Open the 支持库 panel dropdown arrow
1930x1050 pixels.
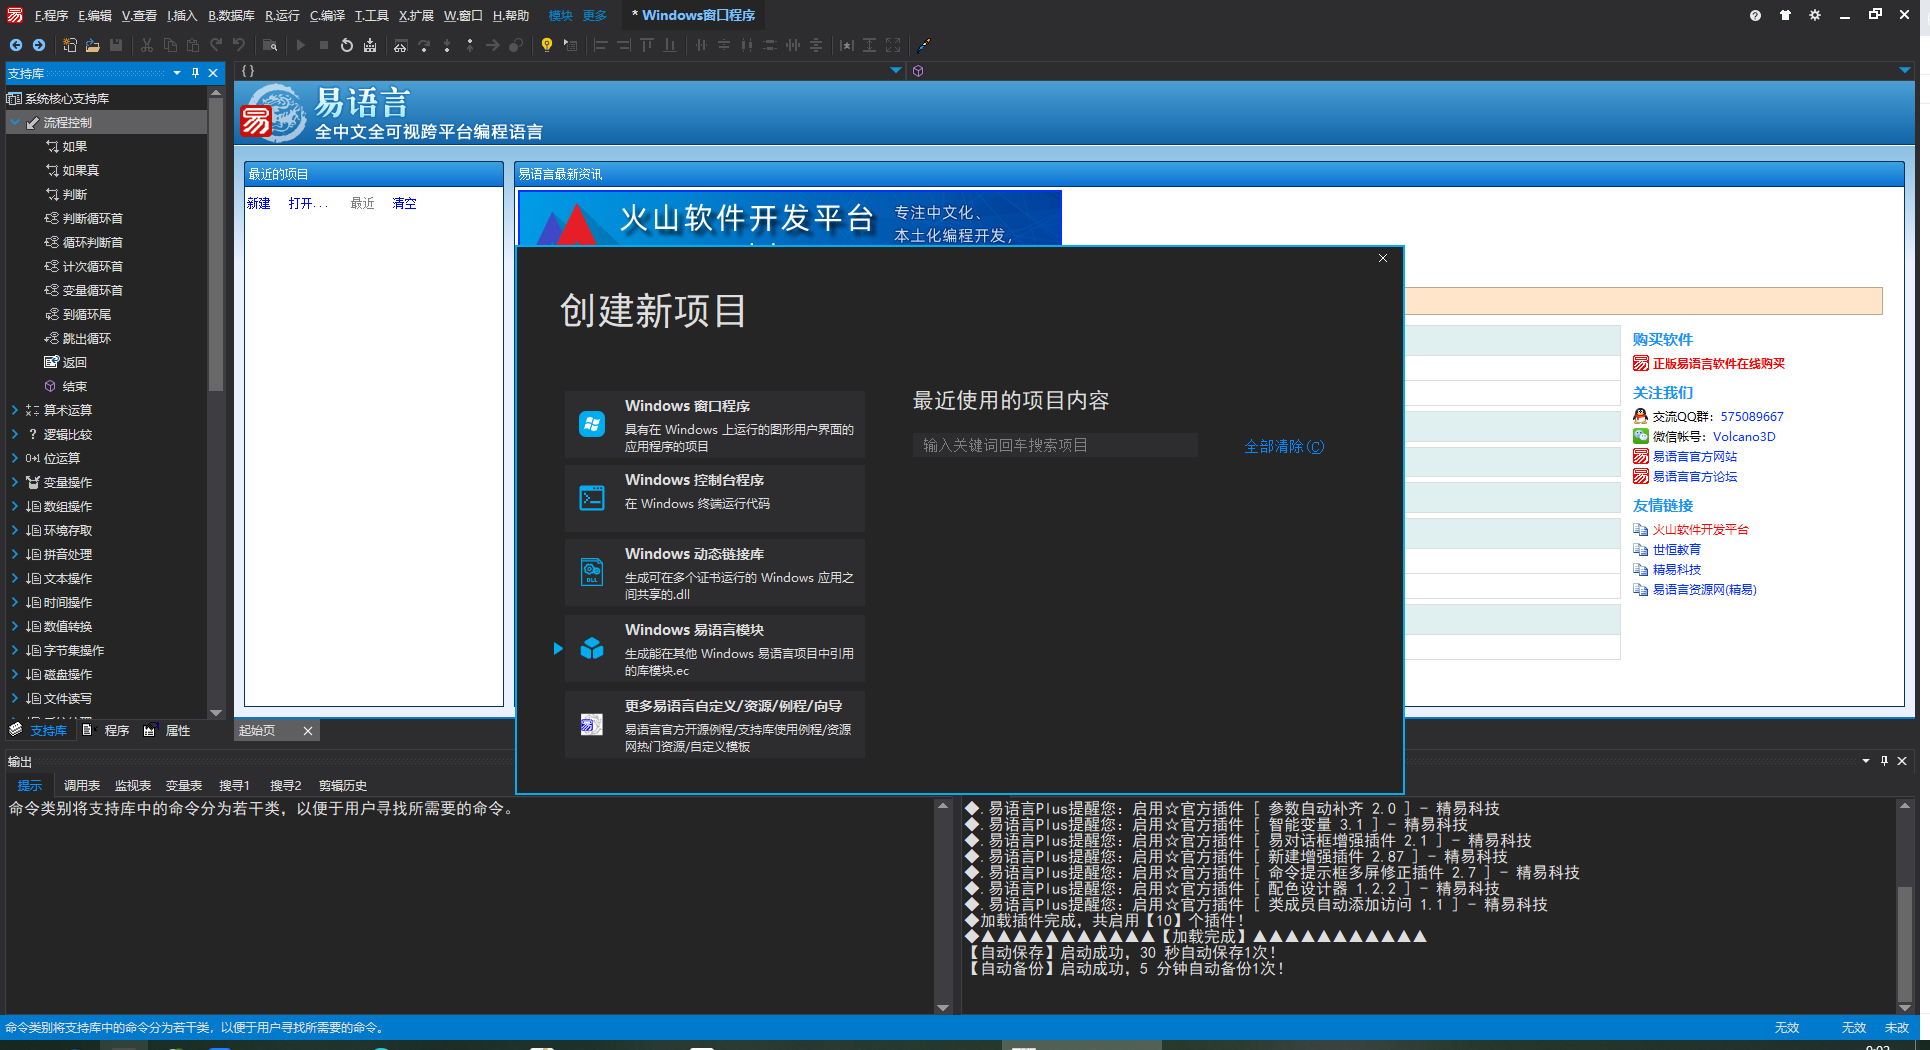pos(177,73)
